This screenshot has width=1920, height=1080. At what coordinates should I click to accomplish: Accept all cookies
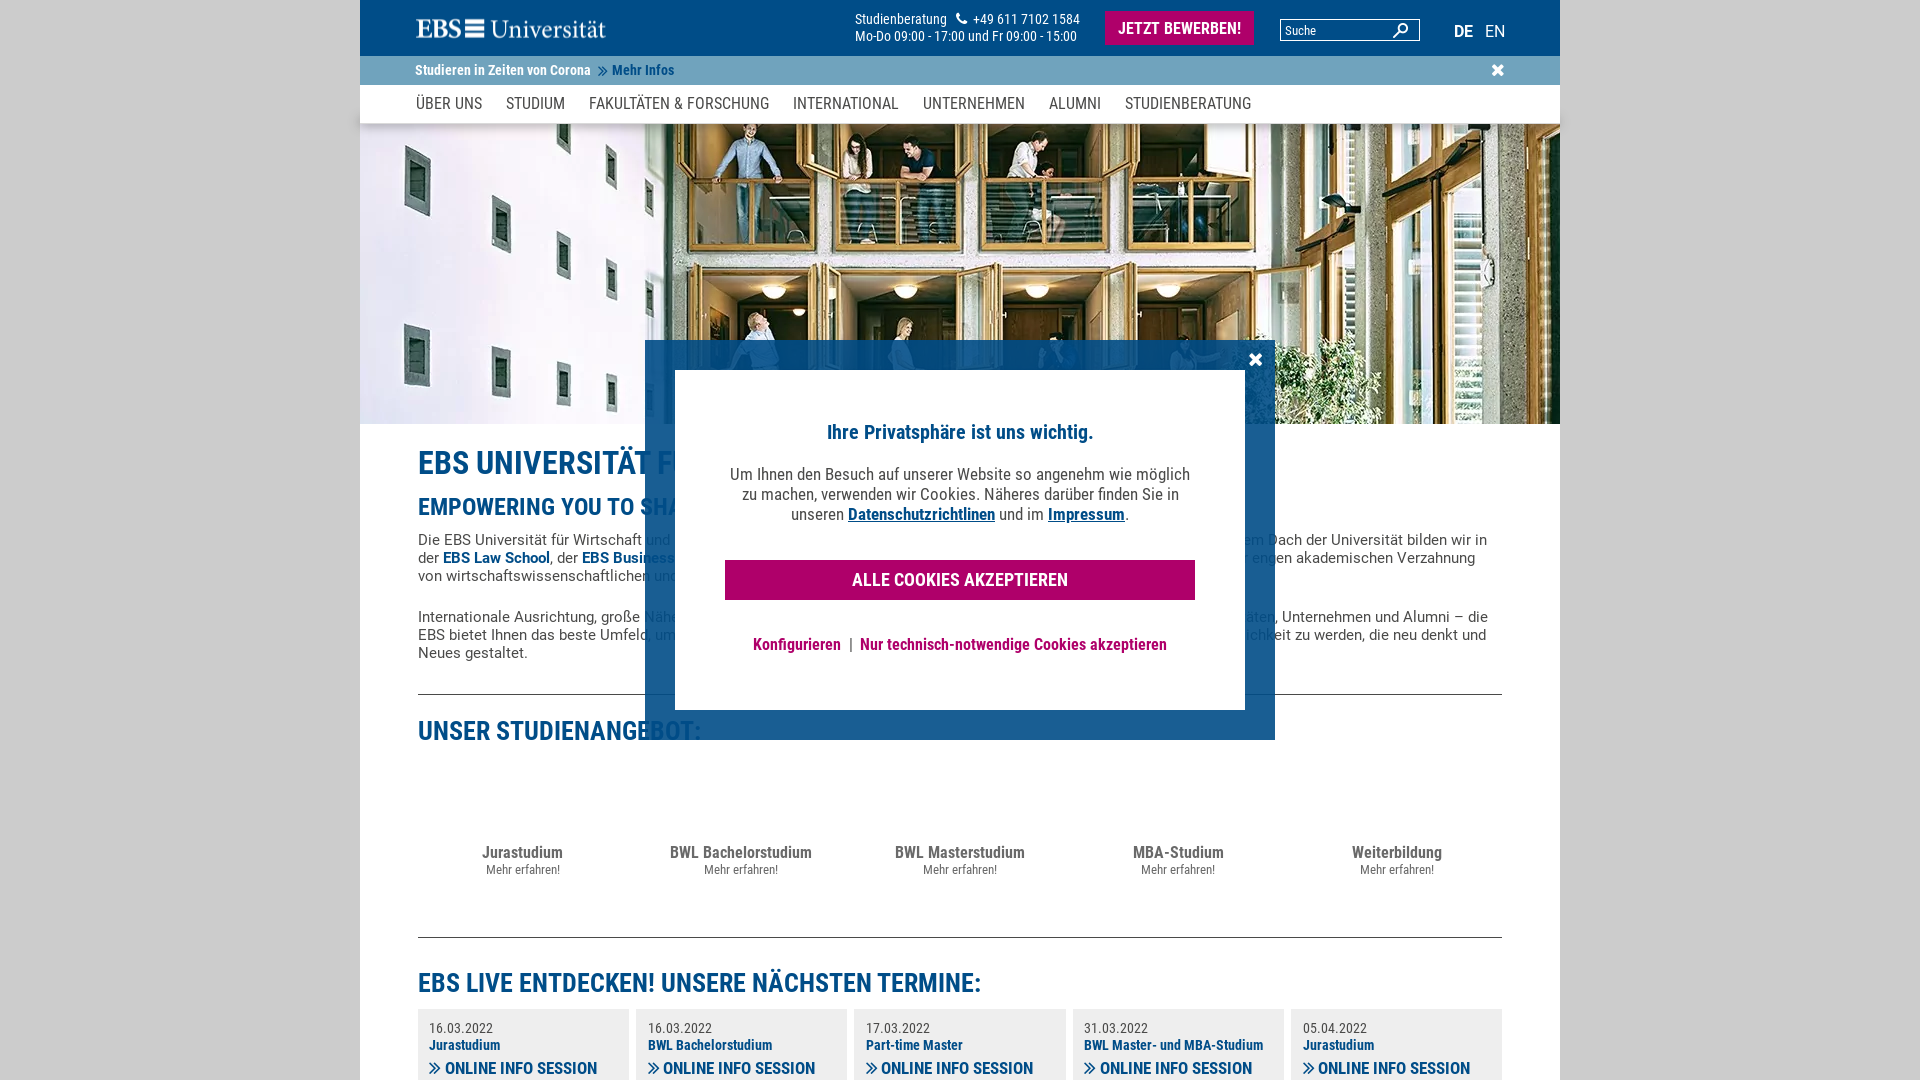click(x=960, y=580)
